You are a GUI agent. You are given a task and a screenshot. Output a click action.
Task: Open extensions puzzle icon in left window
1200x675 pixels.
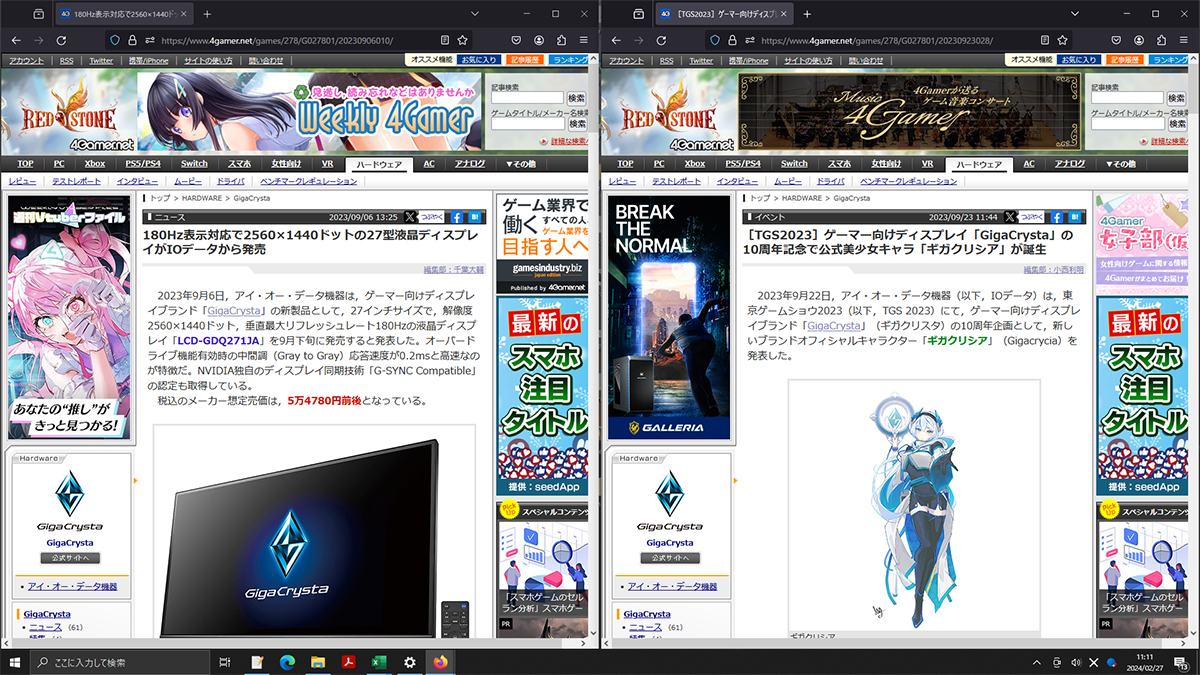click(x=562, y=40)
